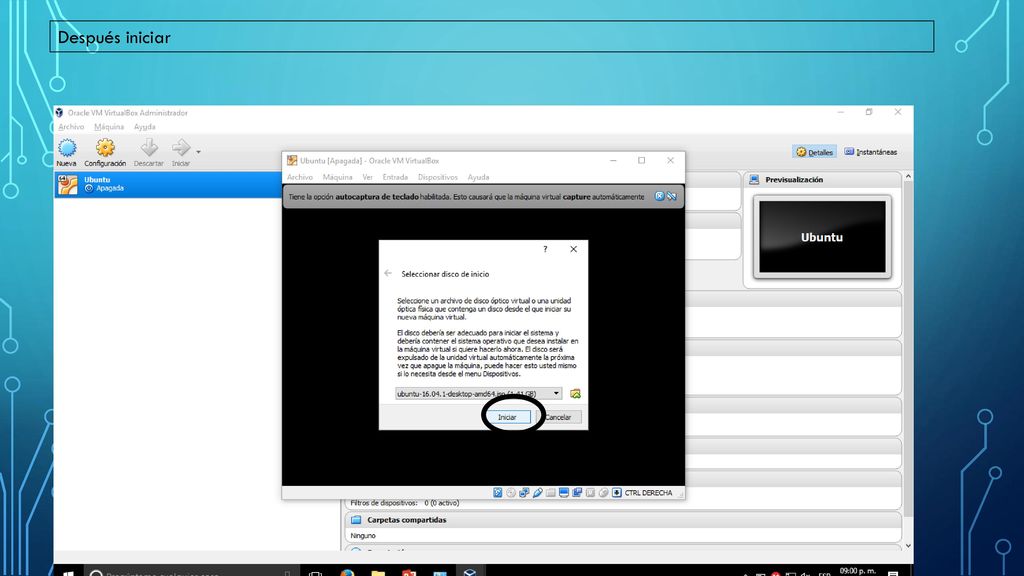
Task: Click the don't-show-again icon on the autocaptura notification
Action: [x=671, y=196]
